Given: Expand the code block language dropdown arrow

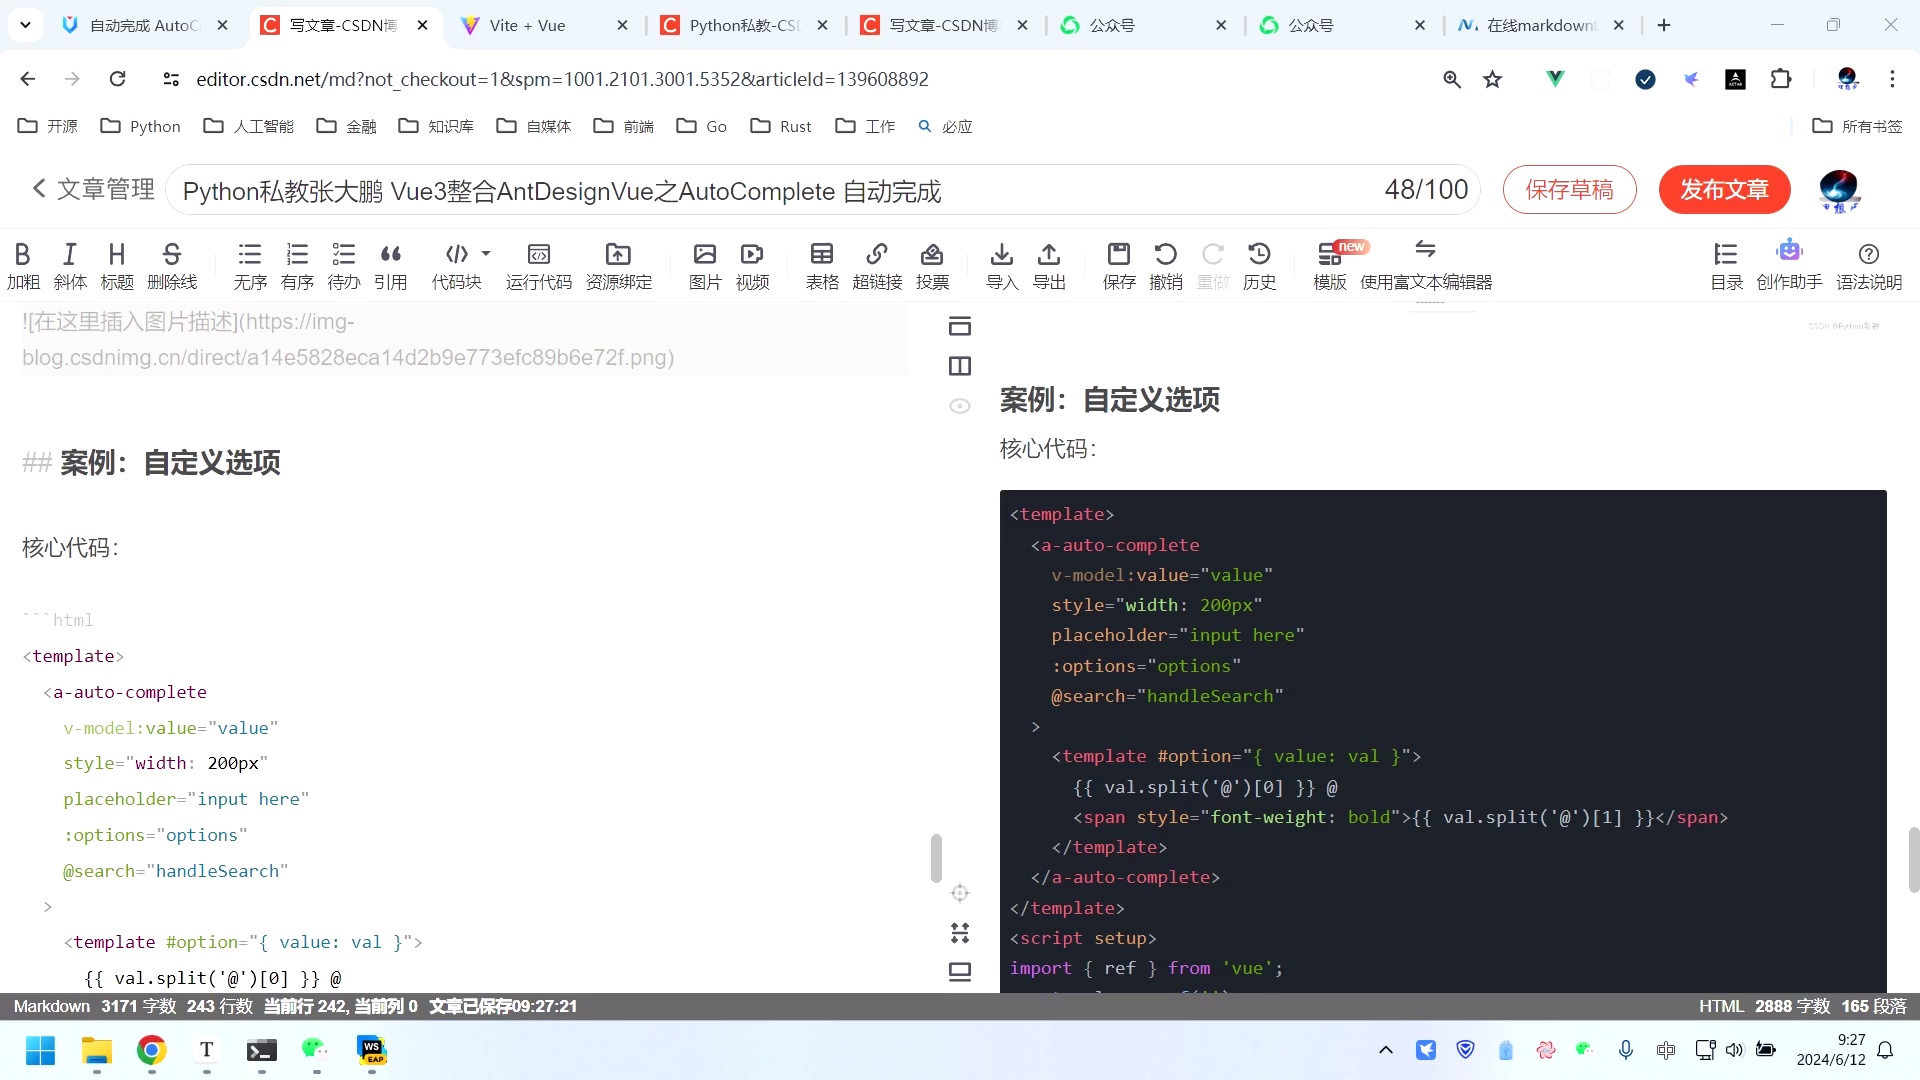Looking at the screenshot, I should click(486, 253).
